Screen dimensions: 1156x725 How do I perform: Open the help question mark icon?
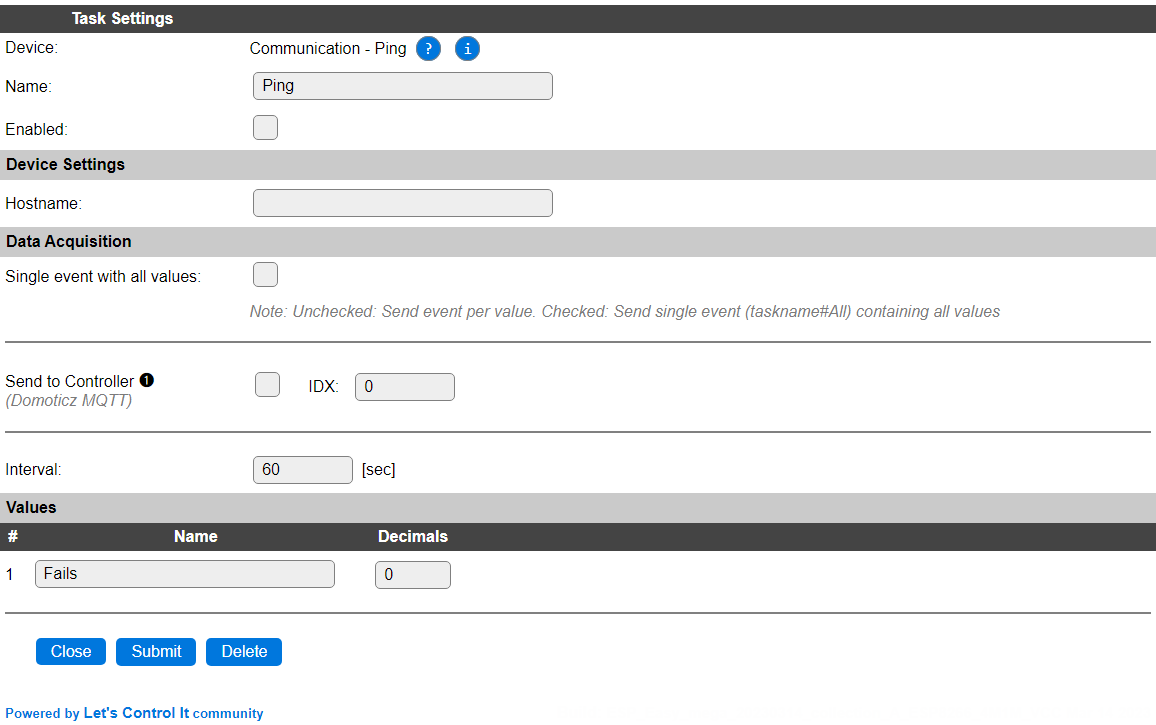[x=428, y=49]
